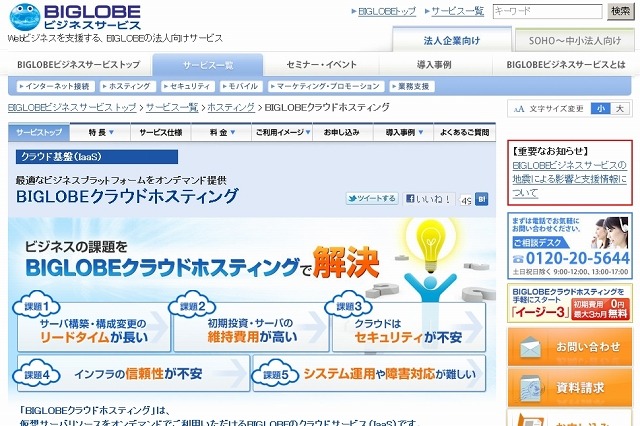Click the 課題4 cloud badge

(37, 374)
